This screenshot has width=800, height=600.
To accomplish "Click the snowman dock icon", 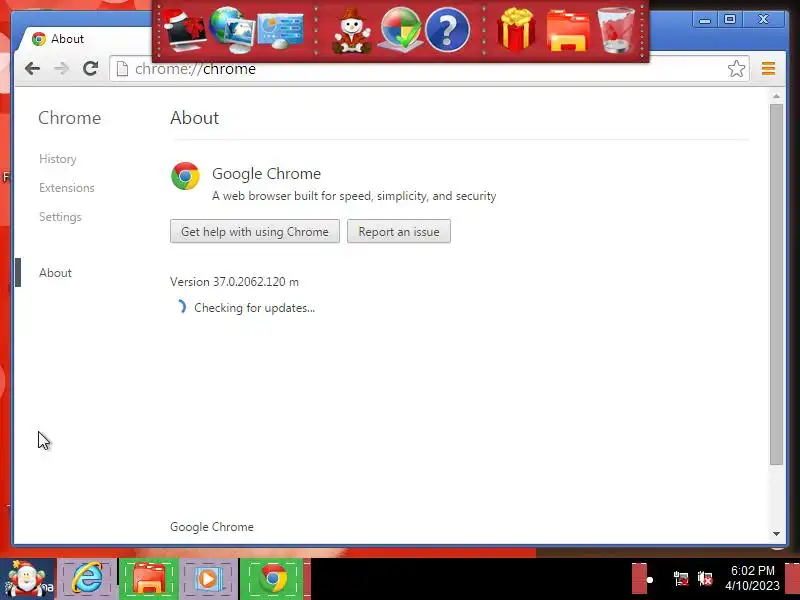I will point(352,31).
